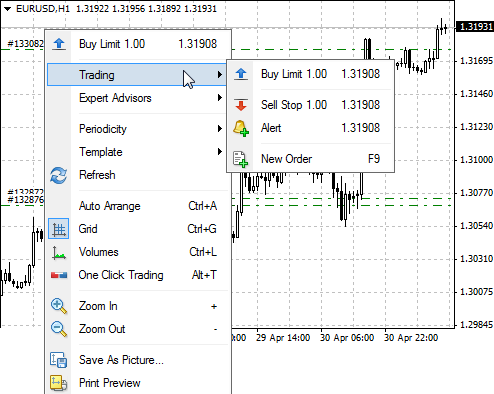Click the Volumes chart icon

click(x=59, y=252)
